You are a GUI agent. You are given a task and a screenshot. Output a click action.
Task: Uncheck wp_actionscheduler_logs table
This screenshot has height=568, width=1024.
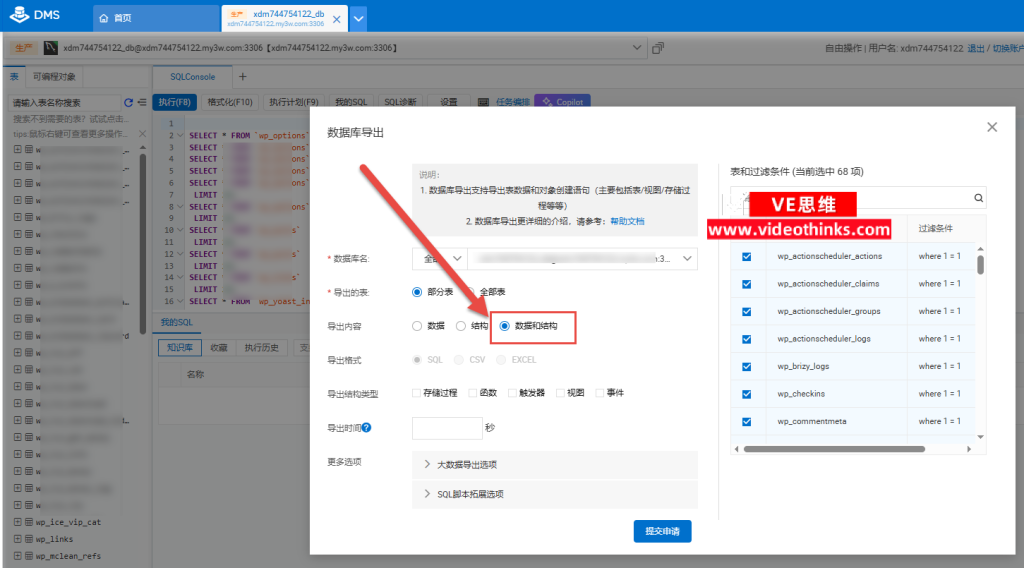746,339
